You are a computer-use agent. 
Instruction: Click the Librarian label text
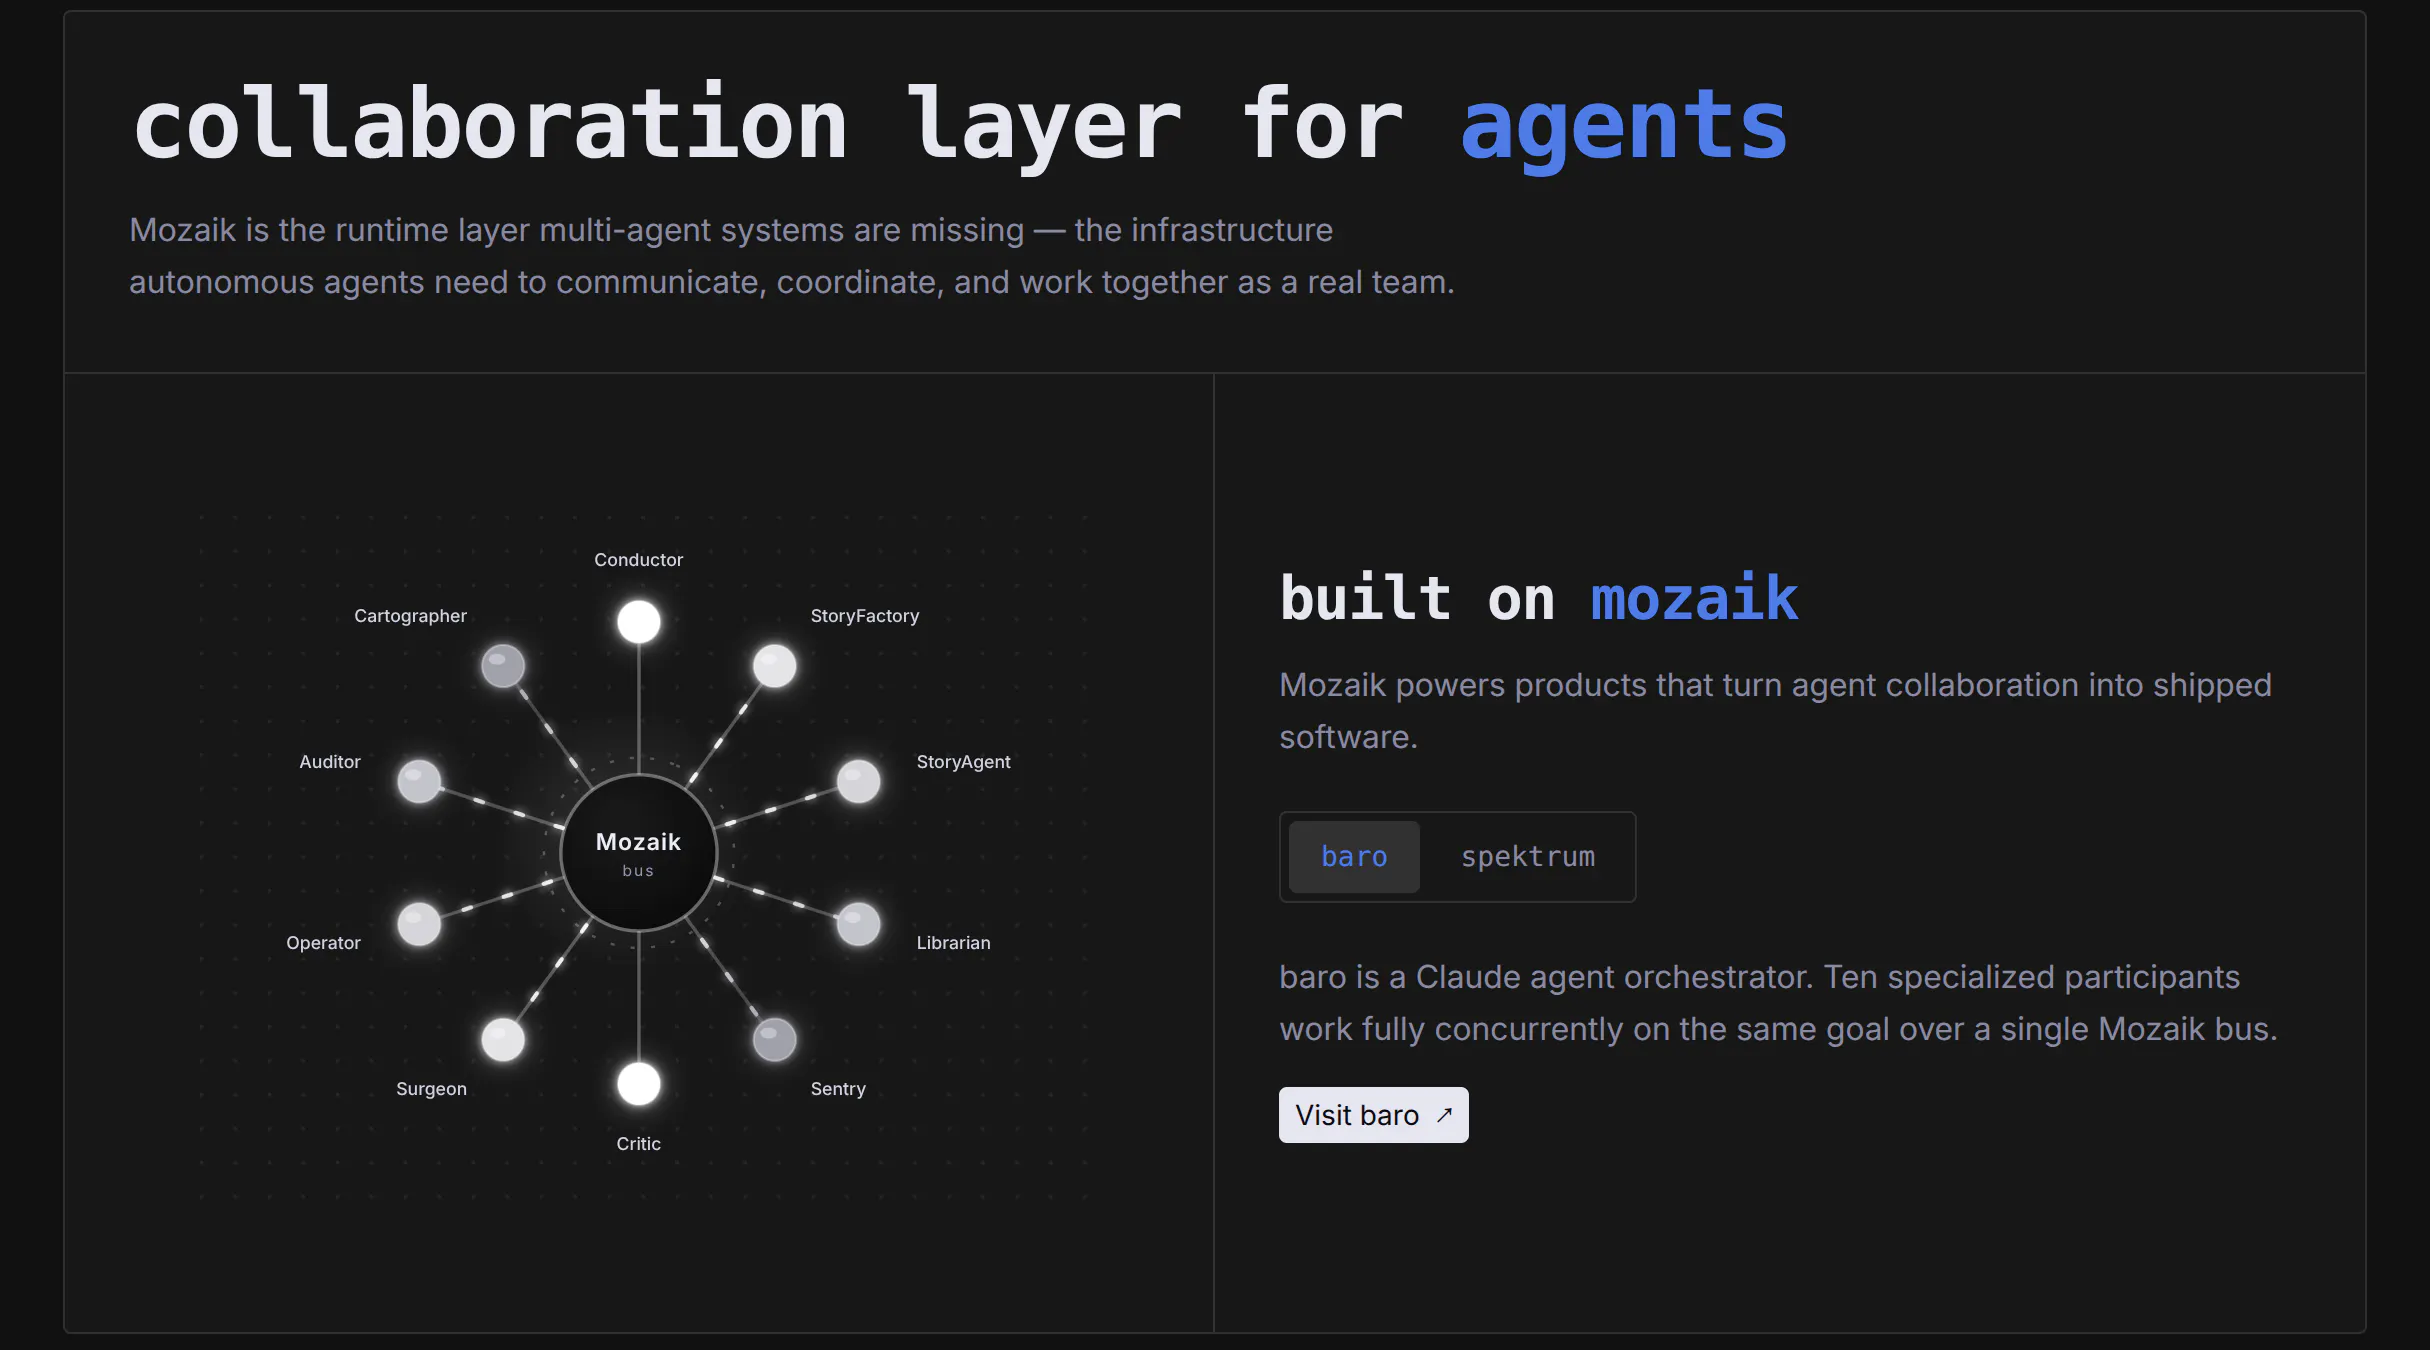tap(954, 943)
